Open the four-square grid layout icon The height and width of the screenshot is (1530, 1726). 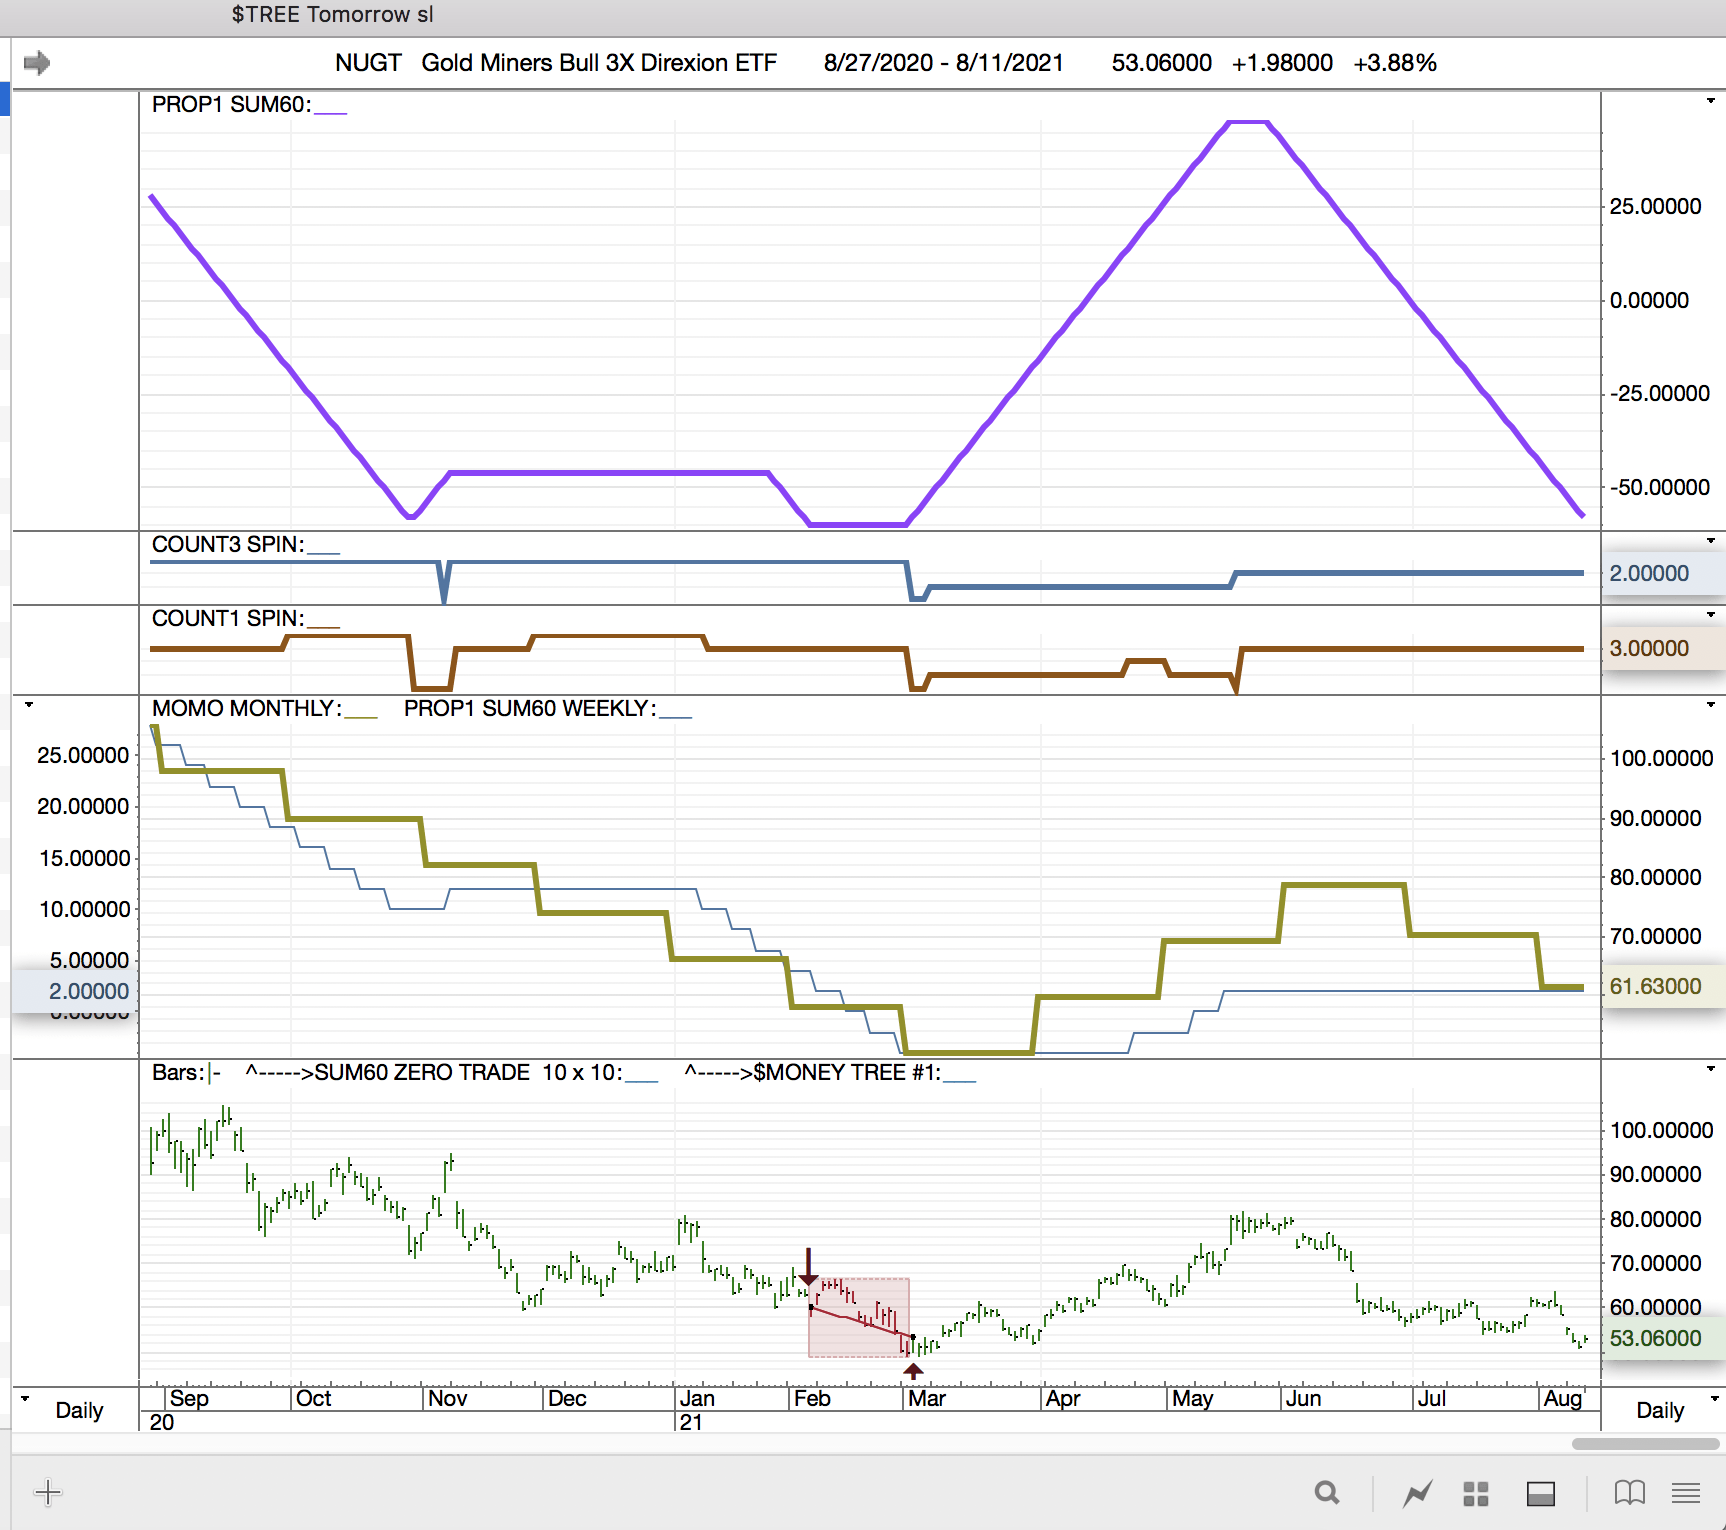click(1476, 1494)
